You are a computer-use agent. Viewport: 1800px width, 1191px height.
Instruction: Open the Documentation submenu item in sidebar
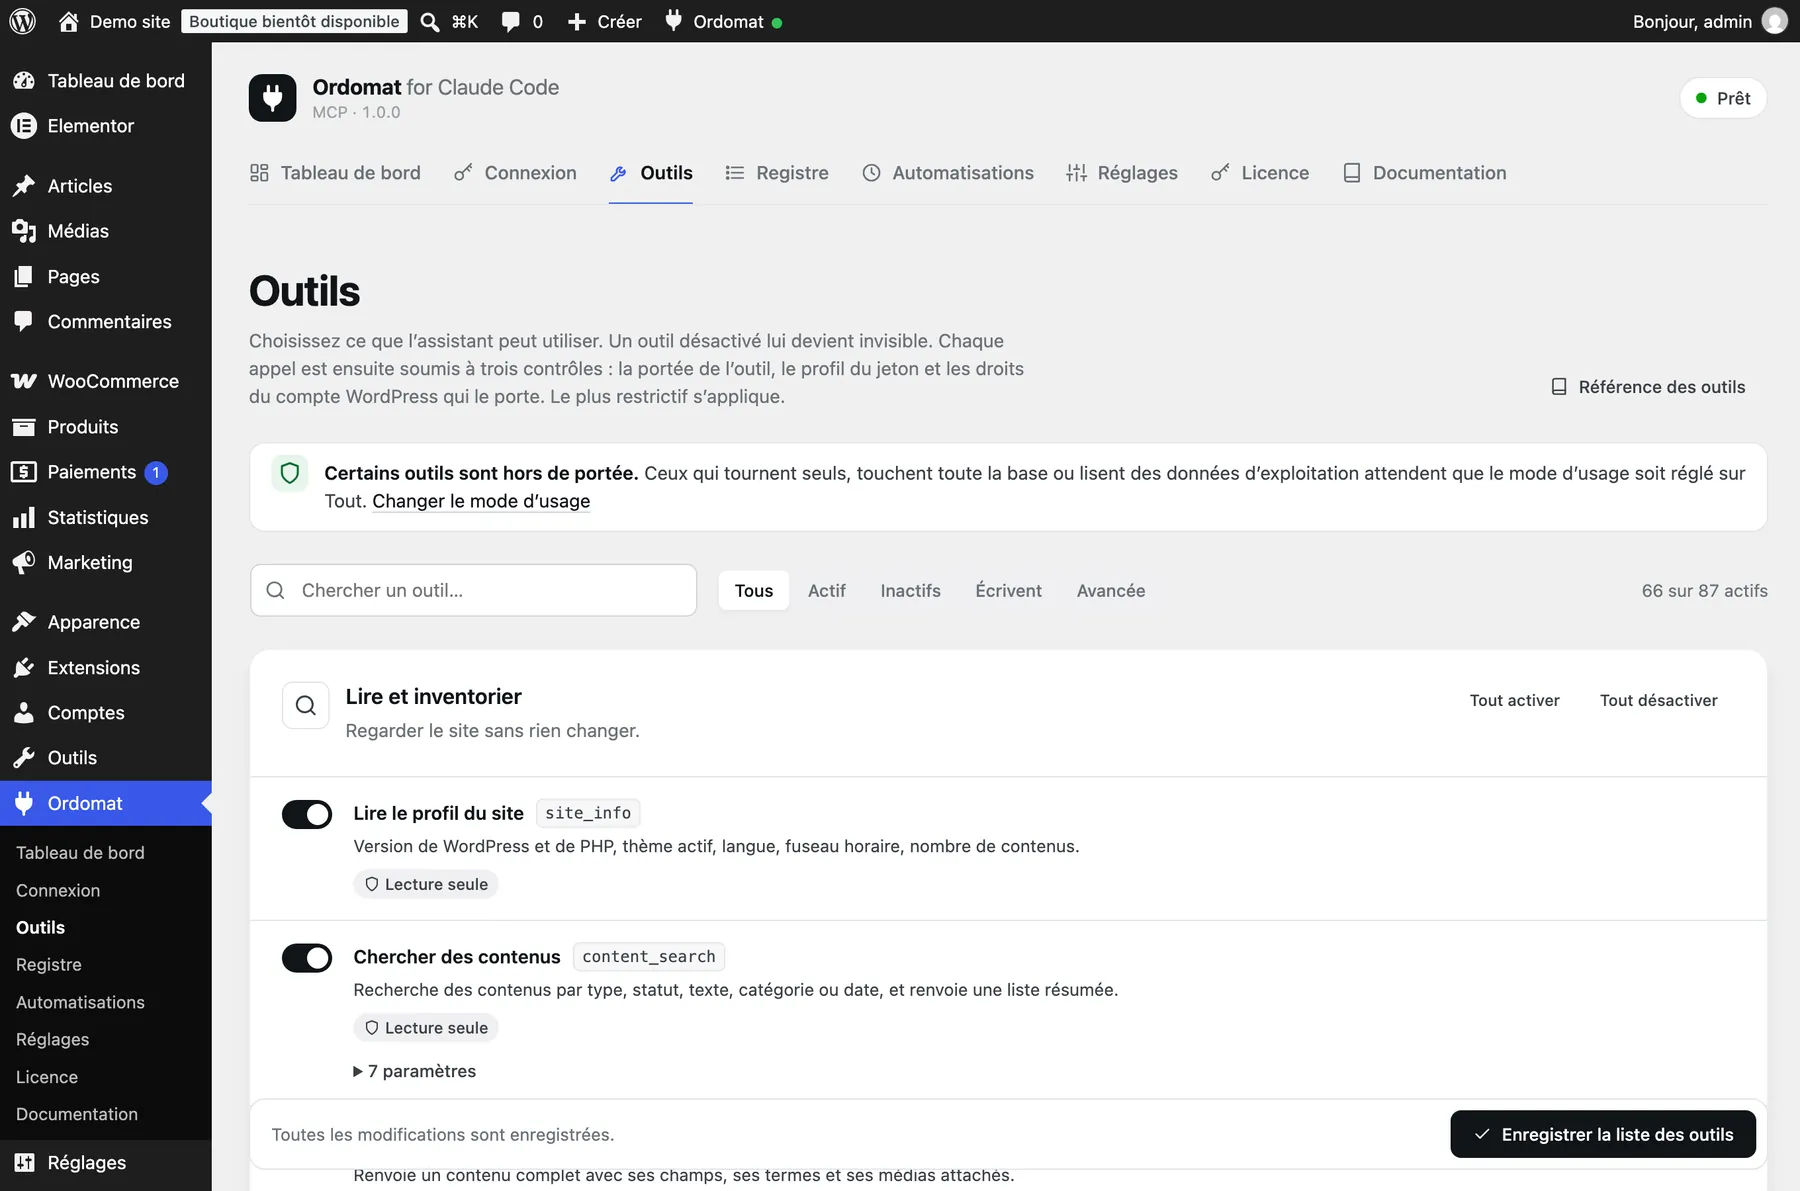77,1114
